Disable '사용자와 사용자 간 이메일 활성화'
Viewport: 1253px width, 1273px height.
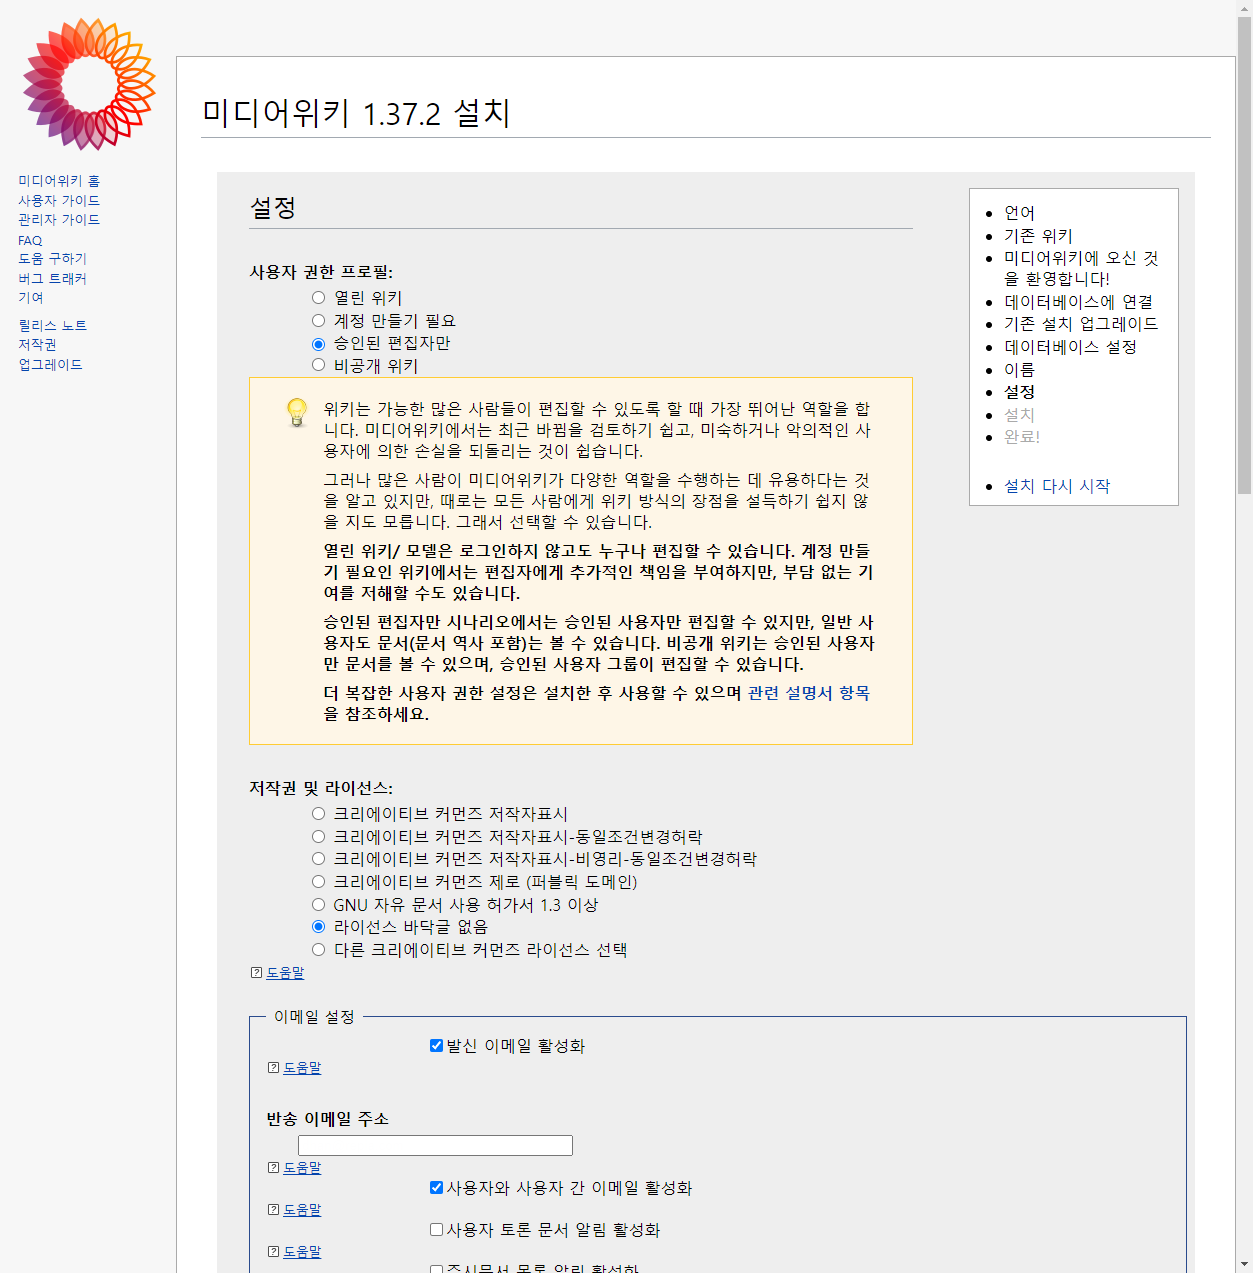pos(436,1188)
